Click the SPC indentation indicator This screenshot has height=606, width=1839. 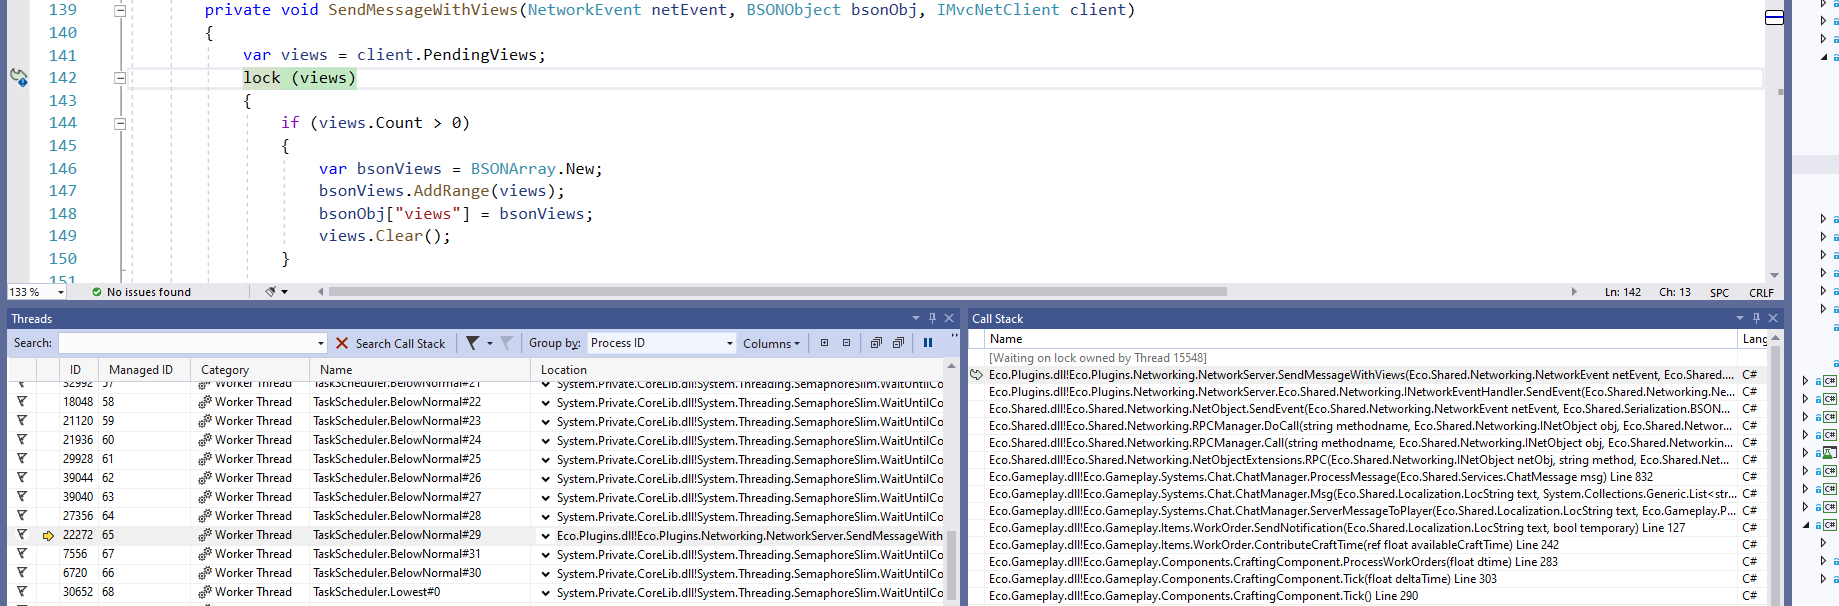click(x=1719, y=293)
